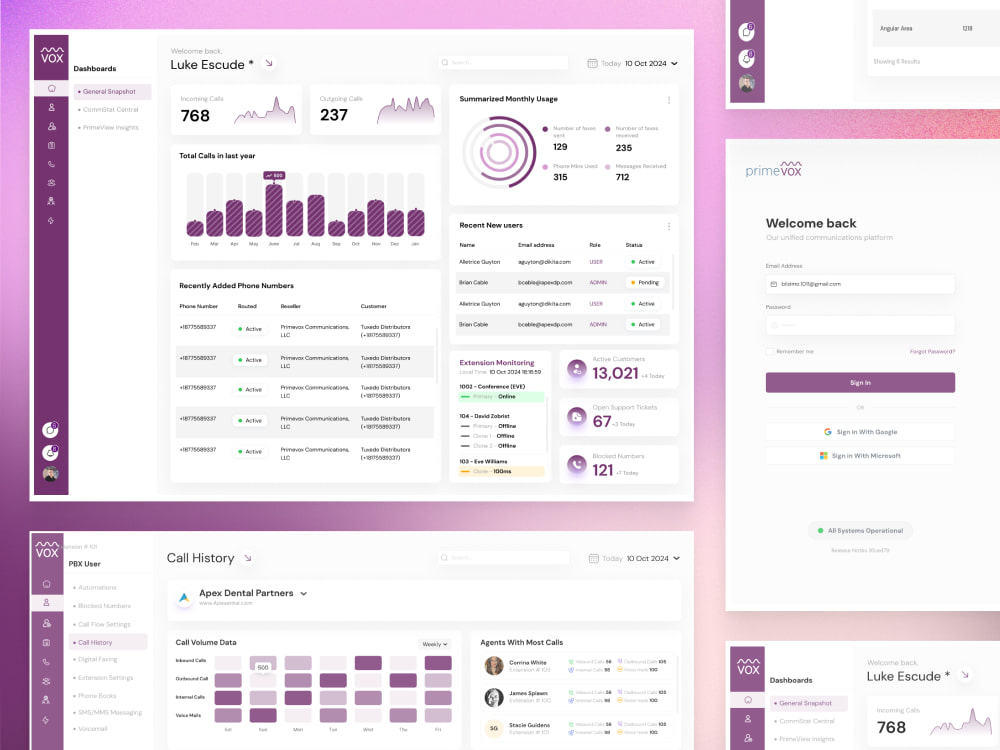Viewport: 1000px width, 750px height.
Task: Open Automations in PBX User menu
Action: [x=97, y=587]
